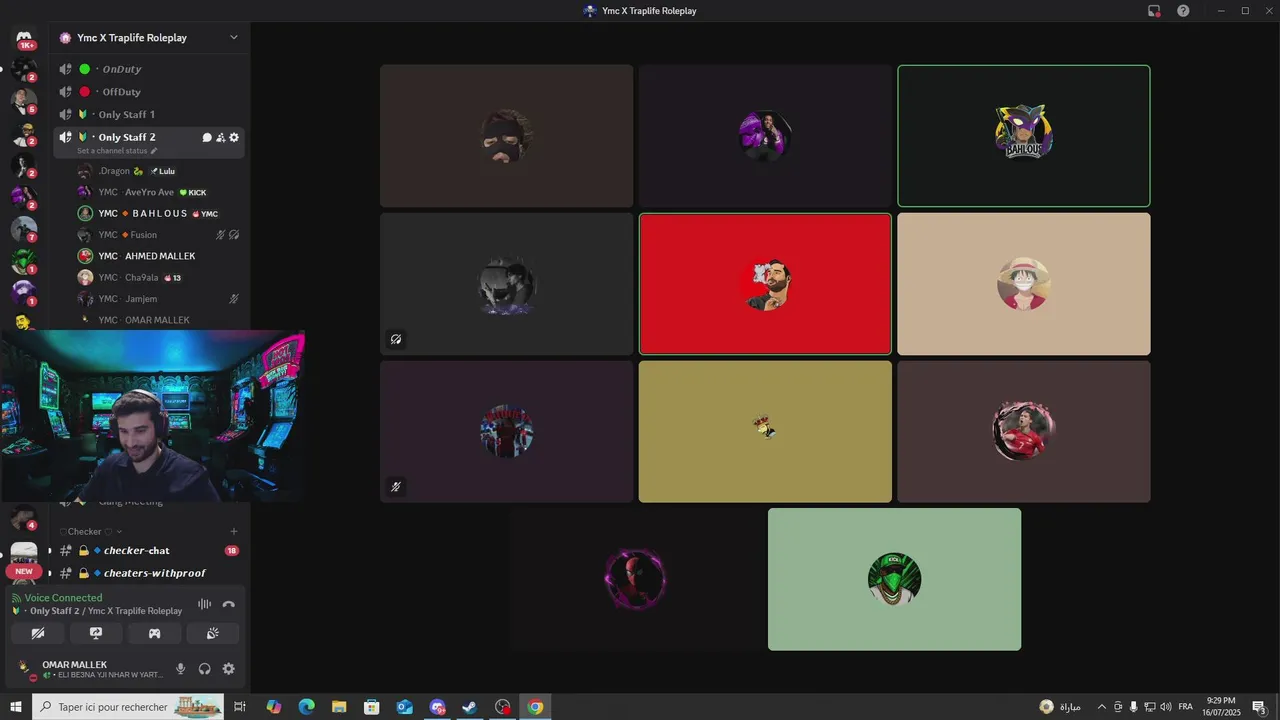The image size is (1280, 720).
Task: Collapse the Checker category
Action: click(91, 531)
